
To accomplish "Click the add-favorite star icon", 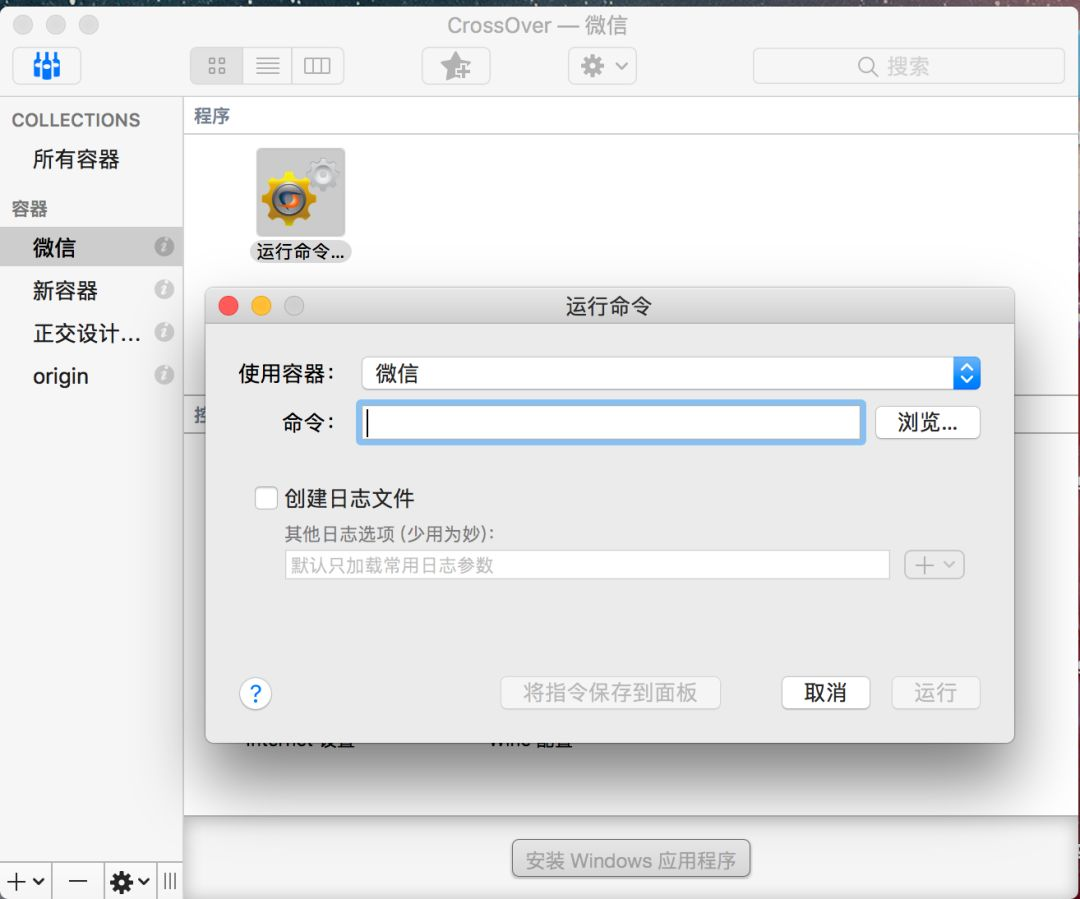I will click(x=456, y=66).
